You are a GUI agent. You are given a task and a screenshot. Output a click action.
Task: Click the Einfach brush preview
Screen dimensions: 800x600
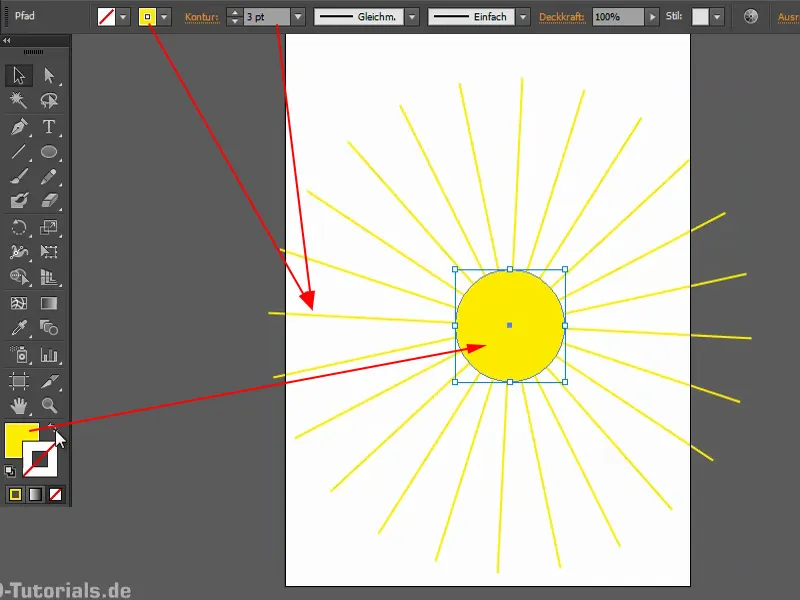click(472, 17)
